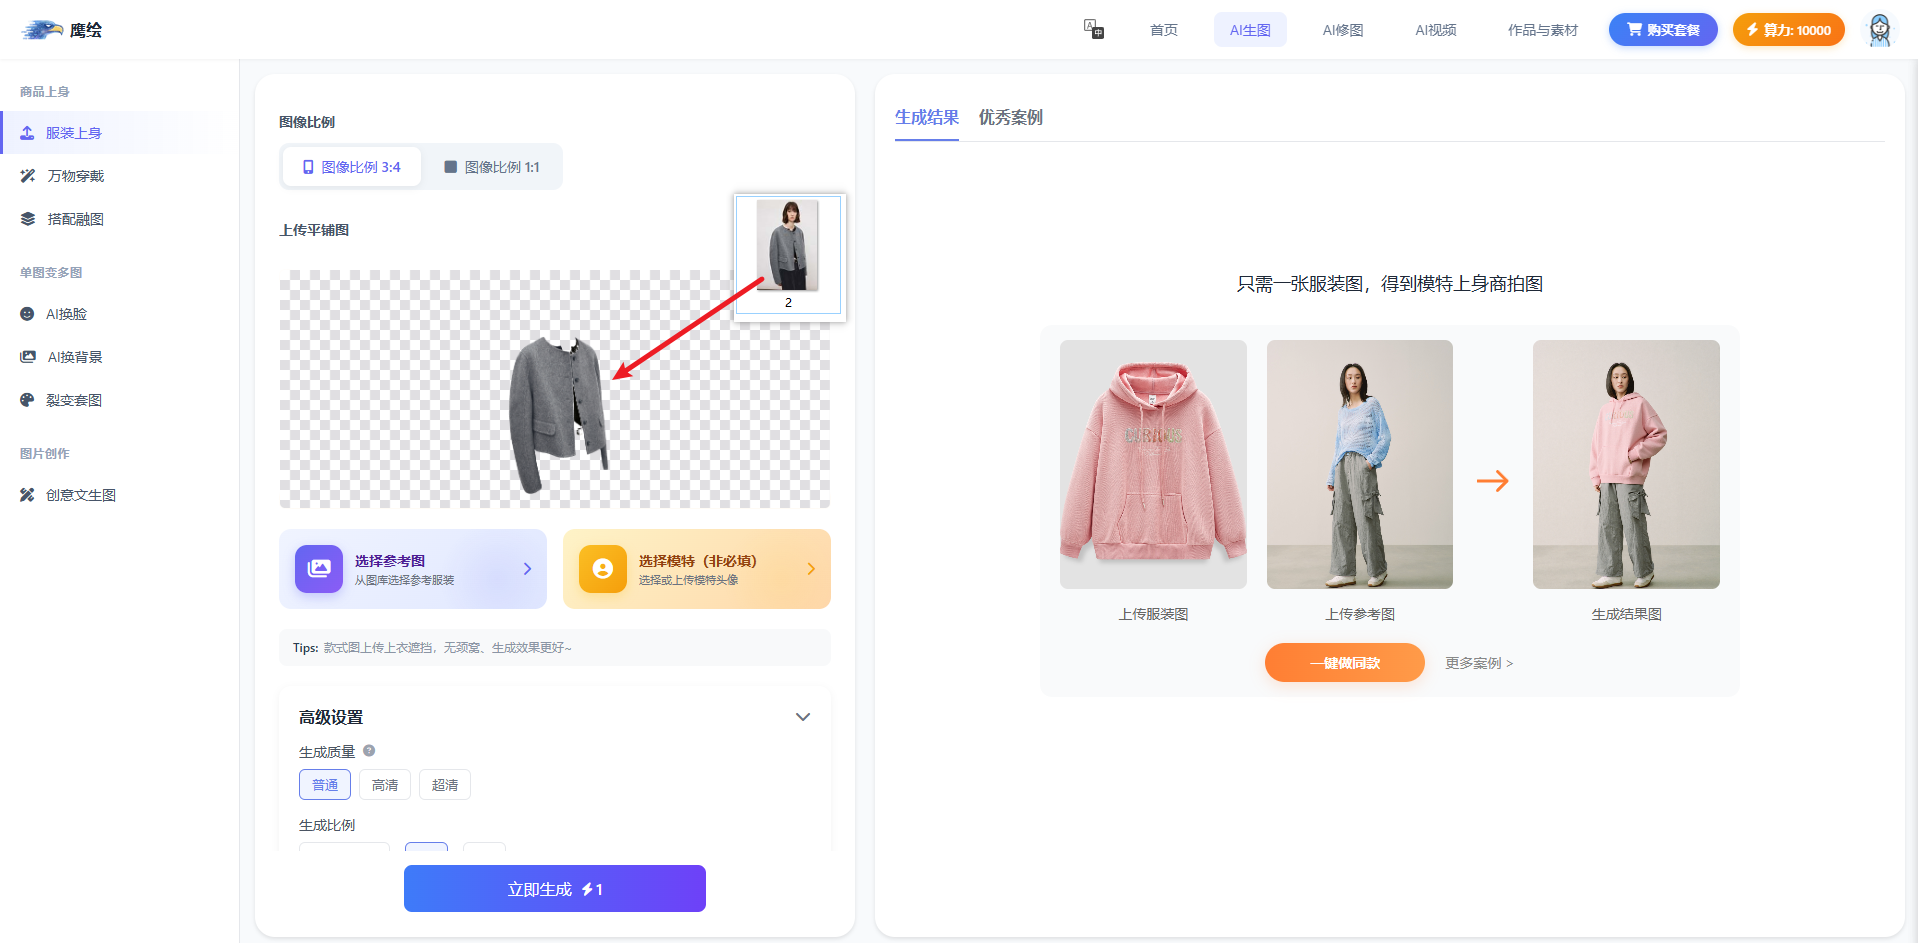Select 裂变套图 in the sidebar
The height and width of the screenshot is (943, 1918).
(73, 400)
